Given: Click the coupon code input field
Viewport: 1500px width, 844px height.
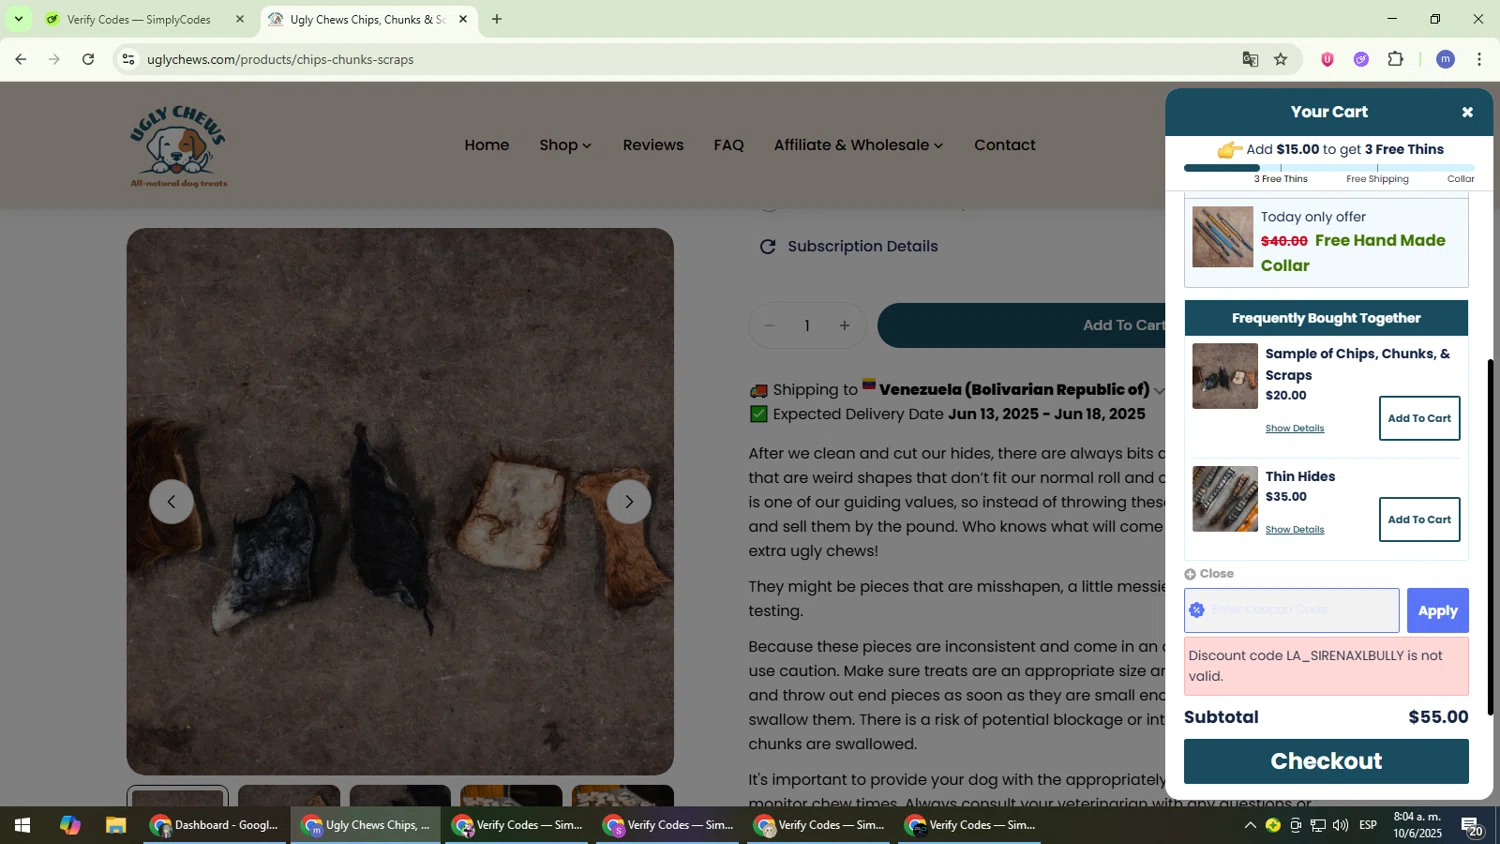Looking at the screenshot, I should point(1292,610).
